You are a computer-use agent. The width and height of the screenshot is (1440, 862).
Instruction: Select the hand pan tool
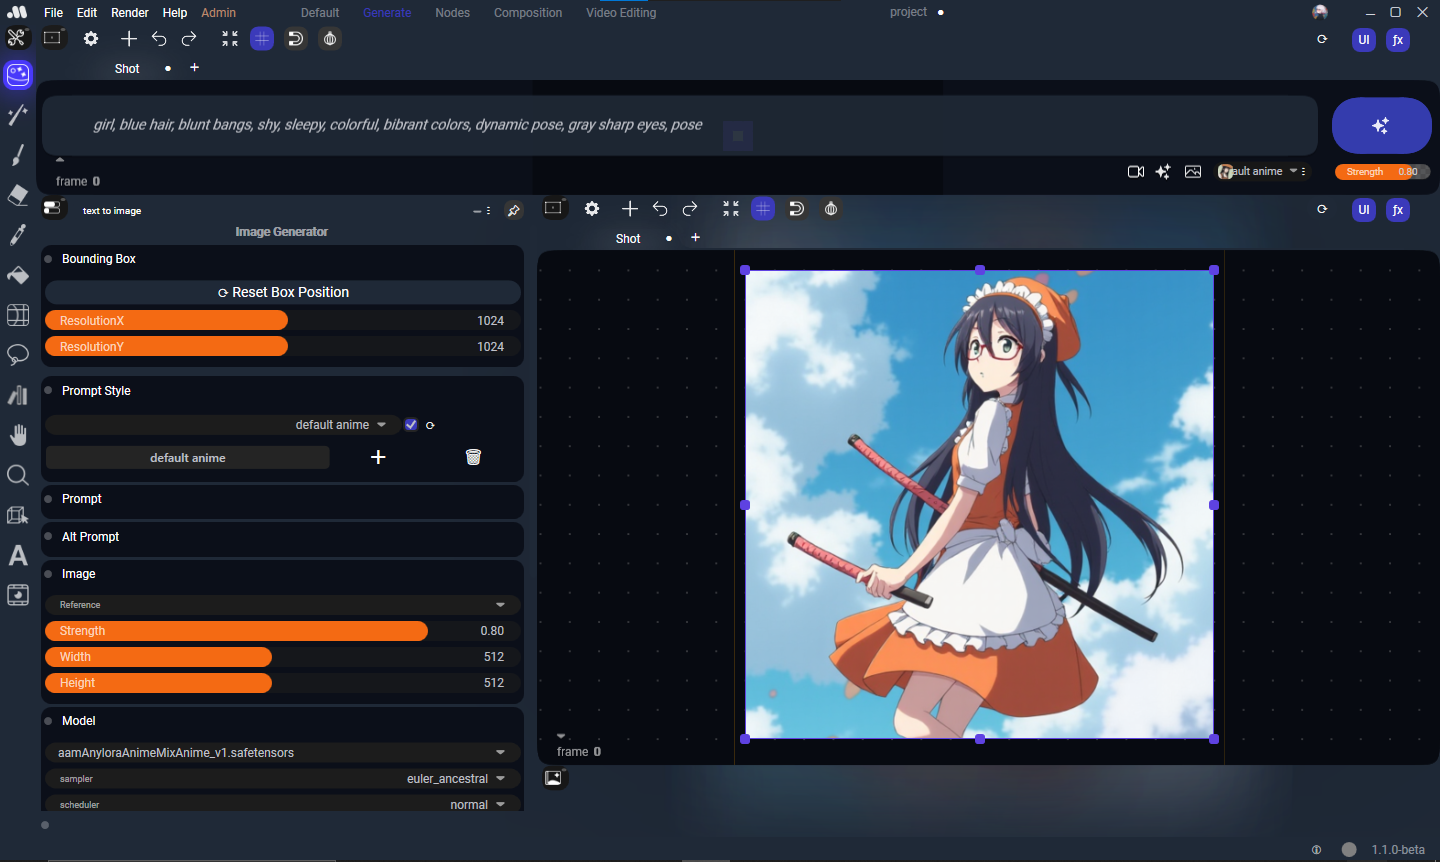tap(17, 435)
